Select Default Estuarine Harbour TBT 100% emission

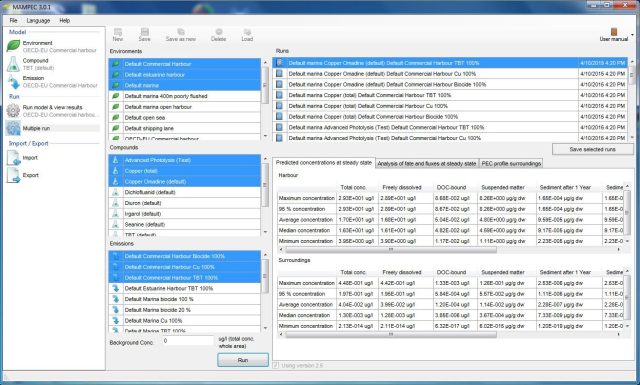tap(184, 288)
